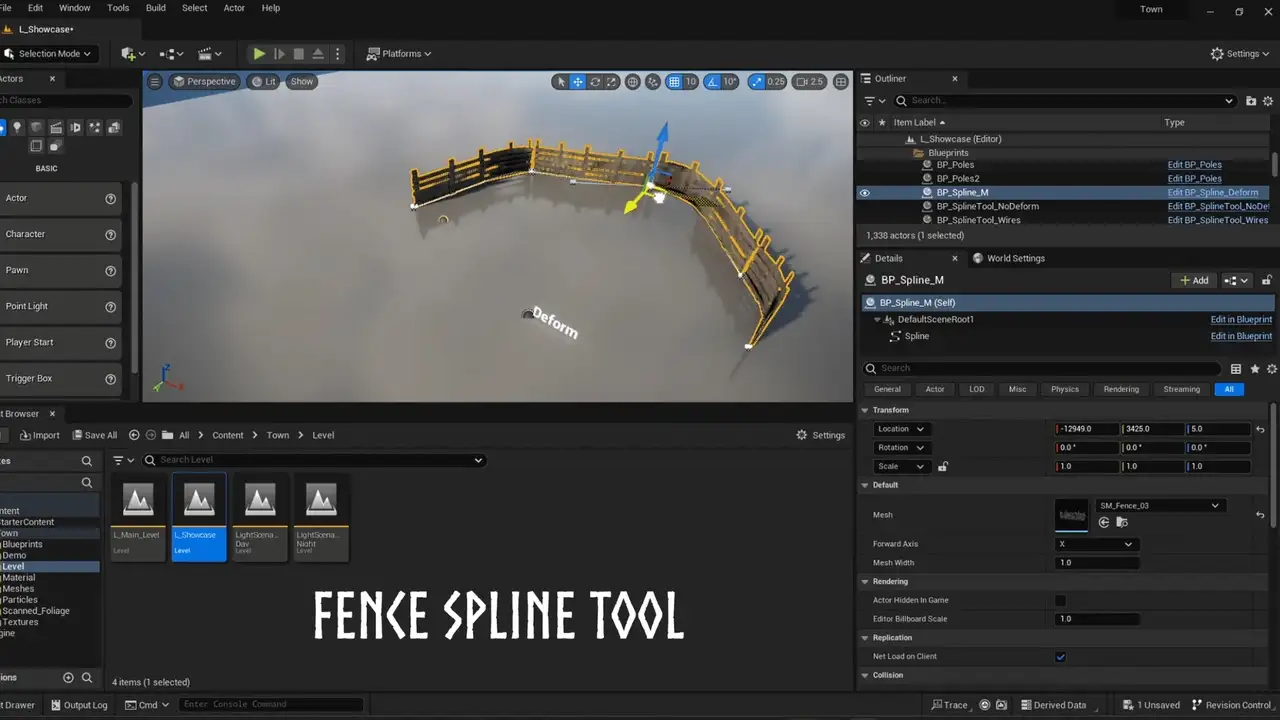Select the translate tool in the viewport toolbar
The image size is (1280, 720).
coord(578,82)
